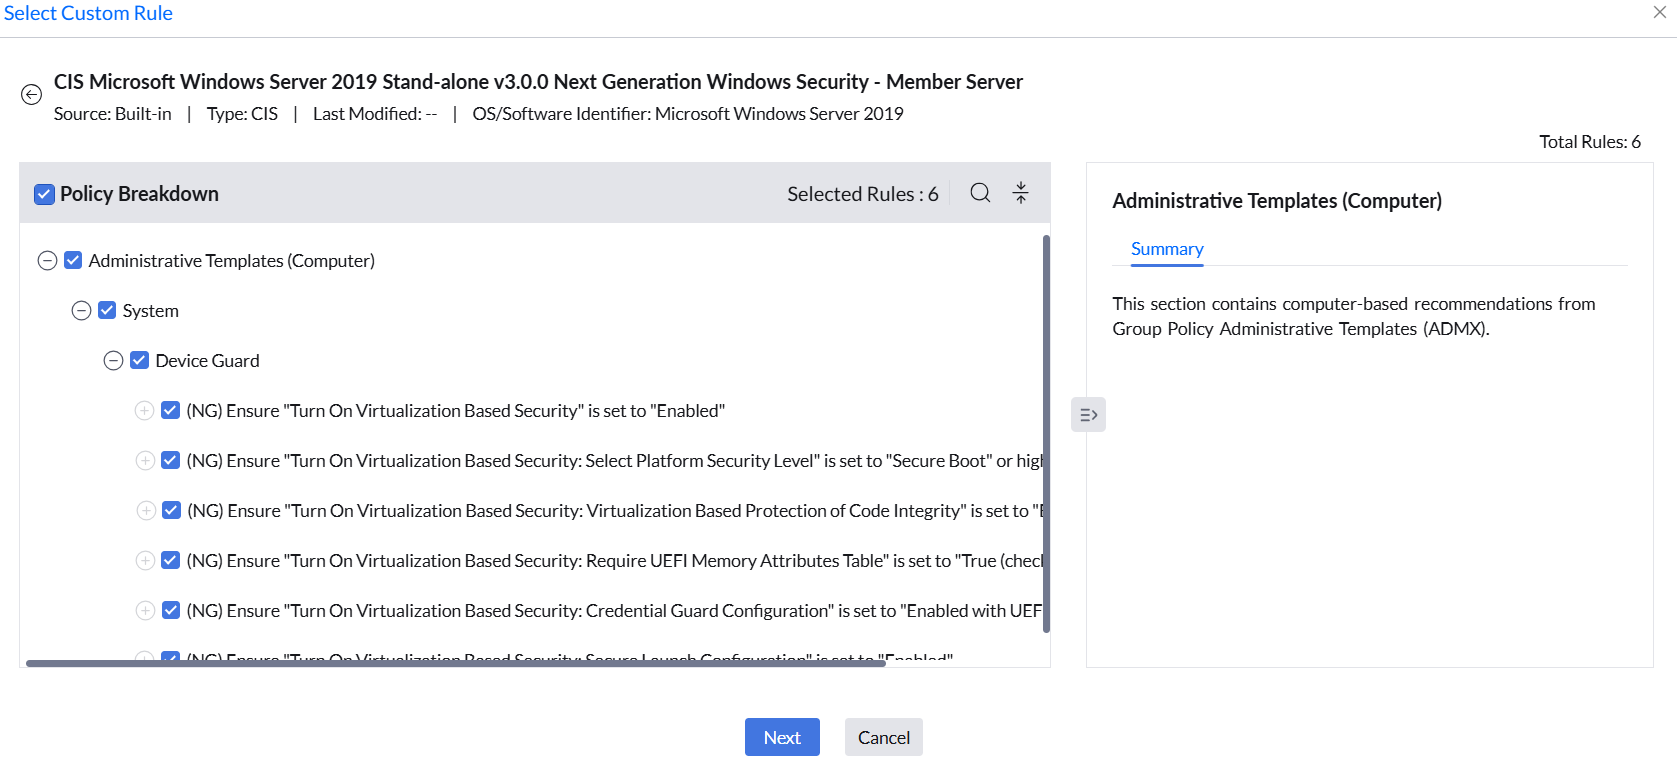Click the 'Total Rules: 6' text
Screen dimensions: 1677x771
click(x=1590, y=141)
